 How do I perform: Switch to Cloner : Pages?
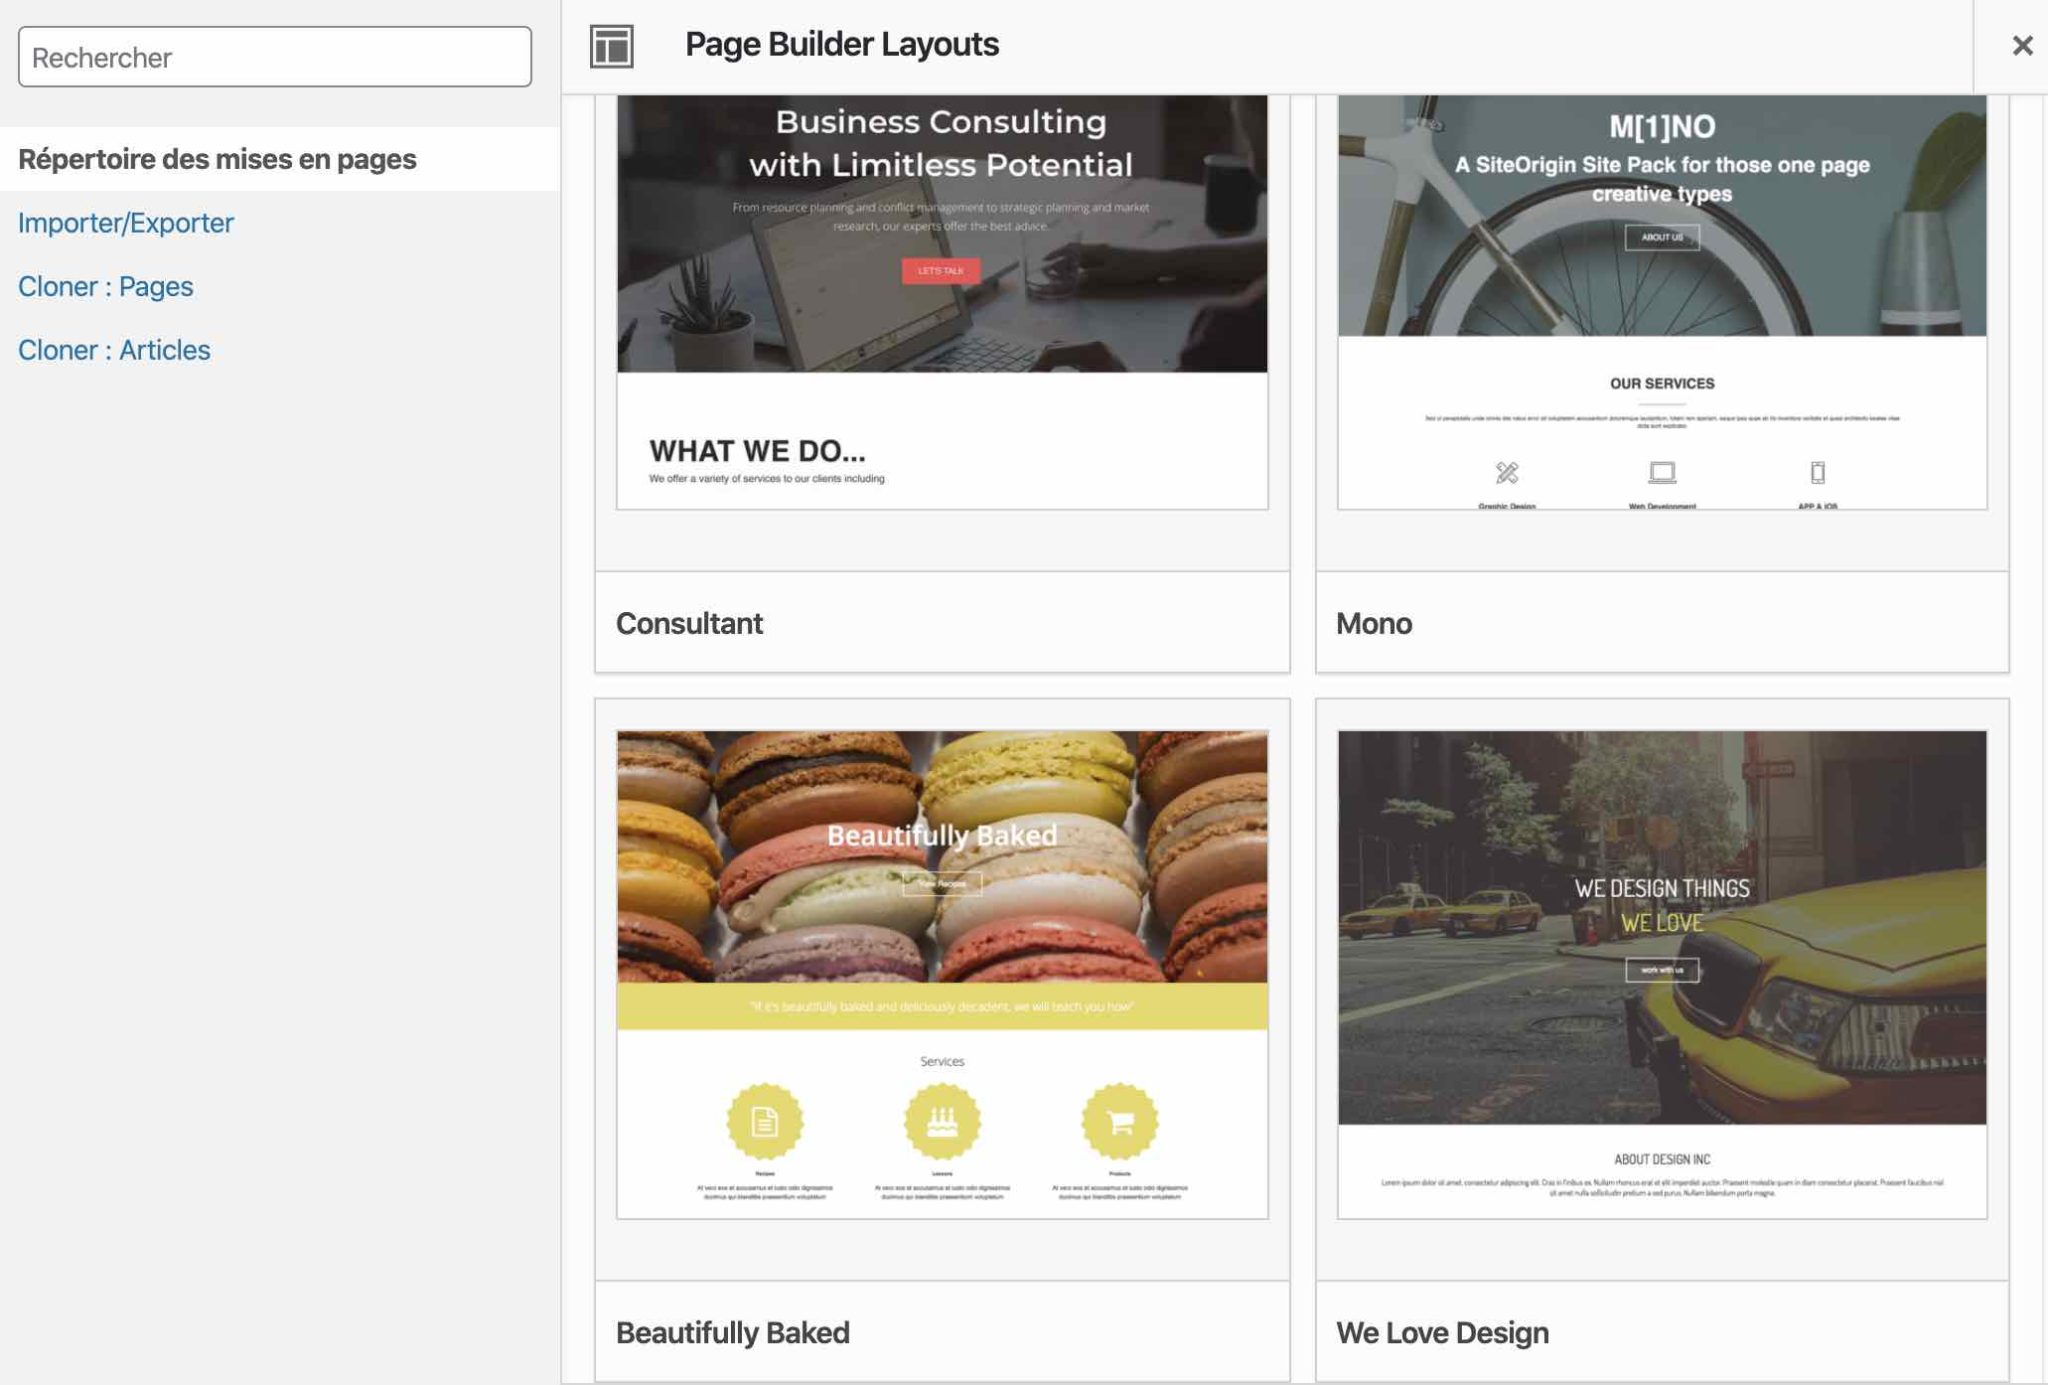pos(106,287)
